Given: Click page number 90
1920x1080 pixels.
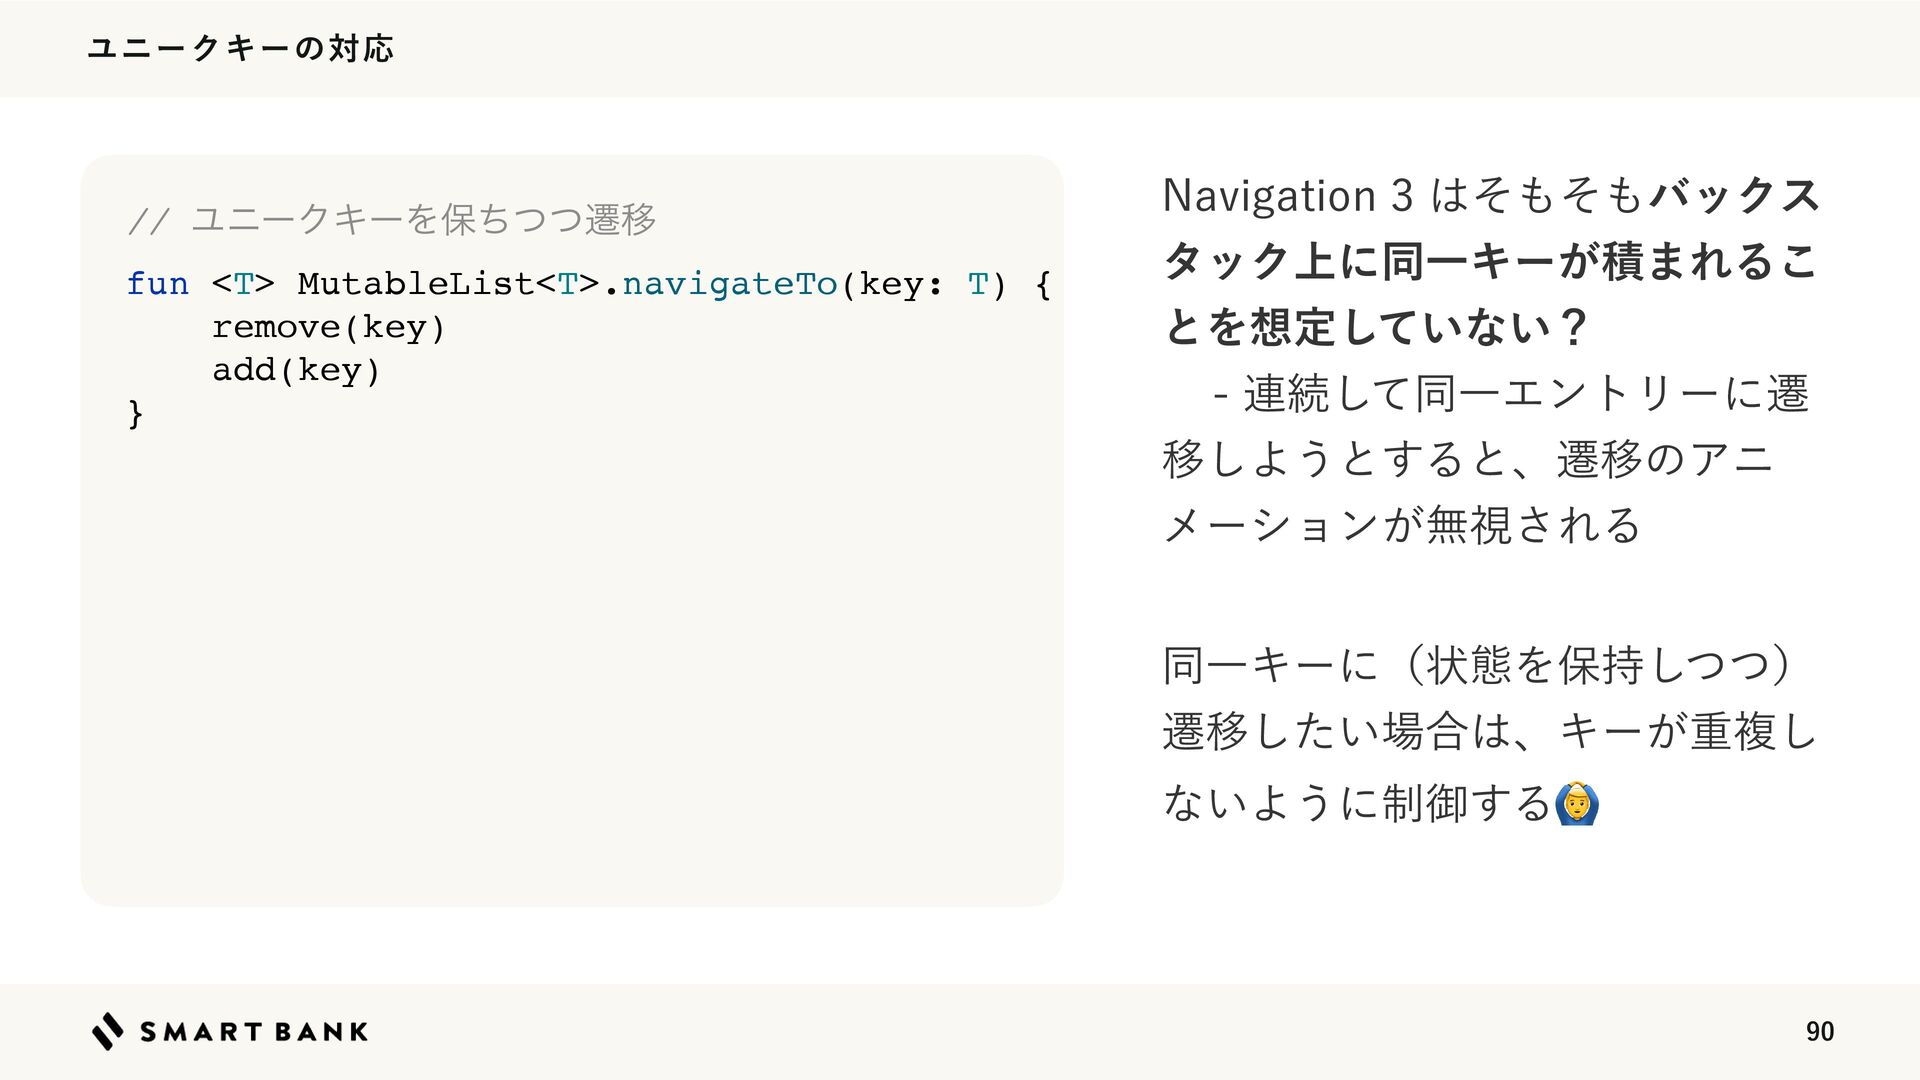Looking at the screenshot, I should tap(1820, 1031).
